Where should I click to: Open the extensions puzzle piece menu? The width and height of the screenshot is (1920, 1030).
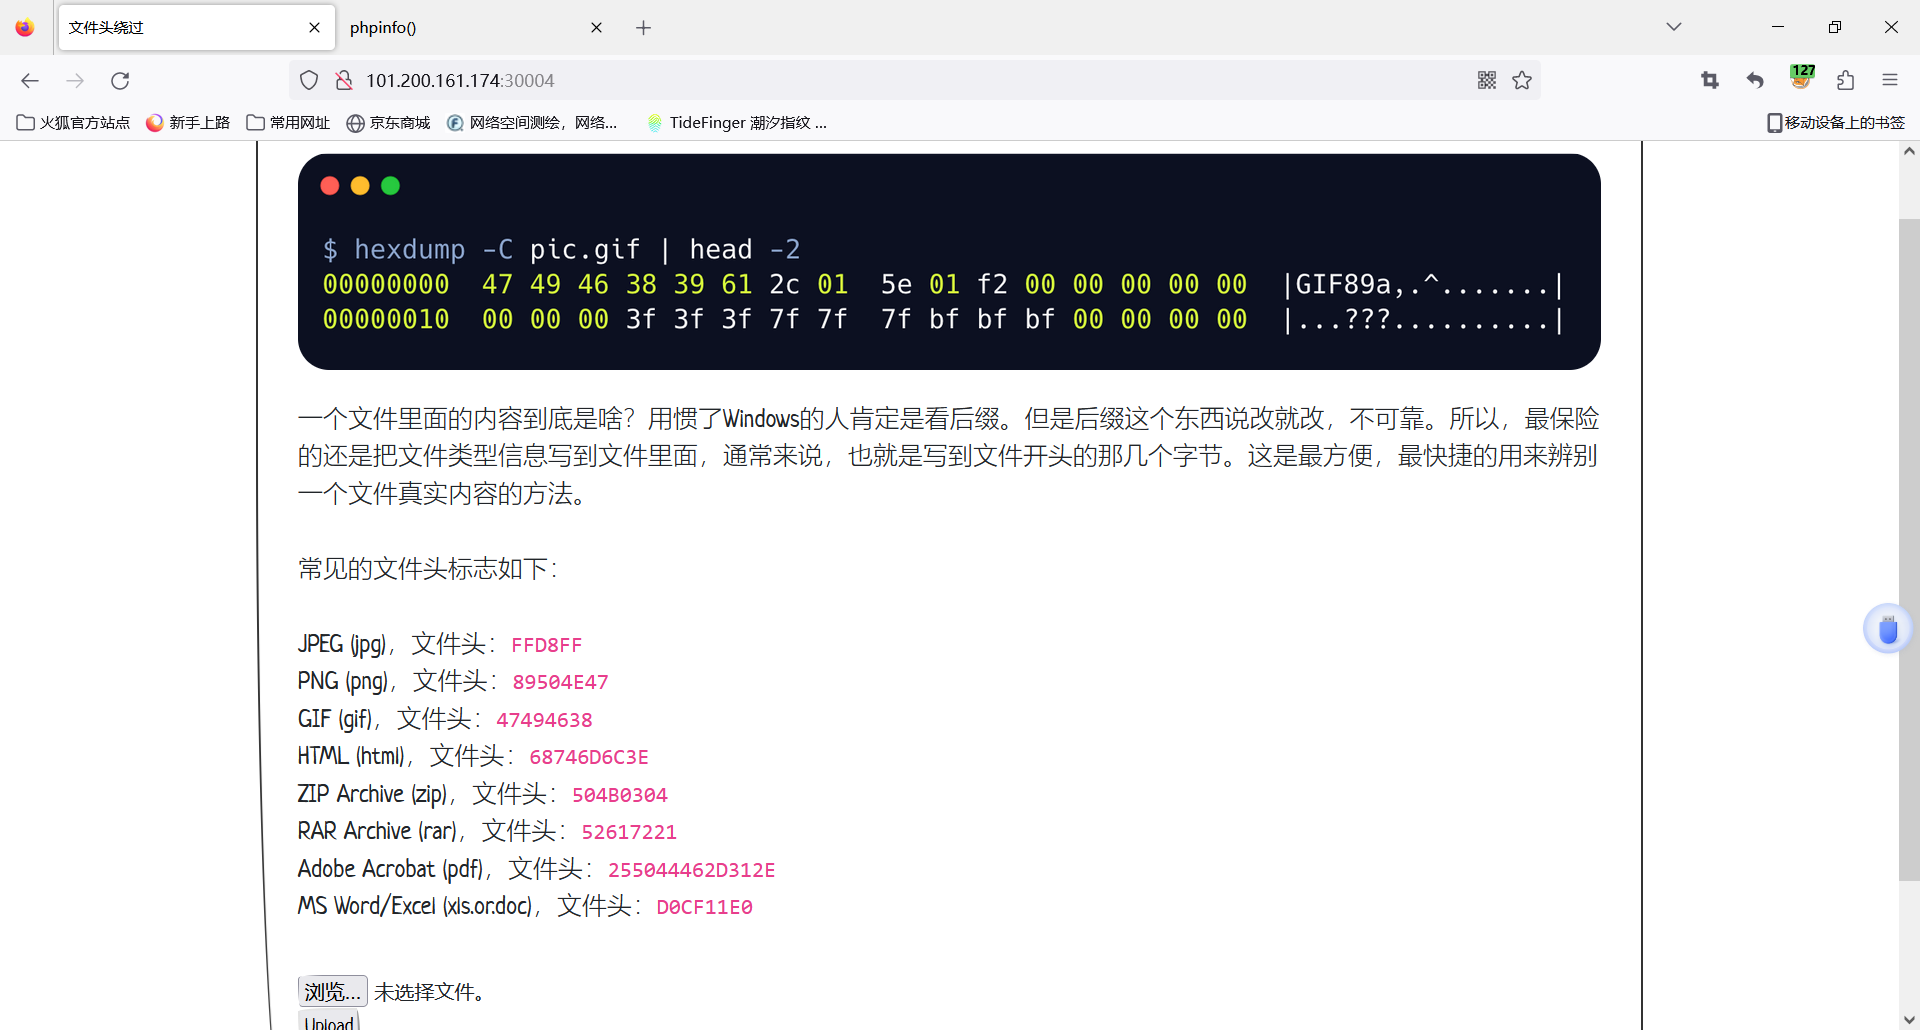tap(1846, 81)
